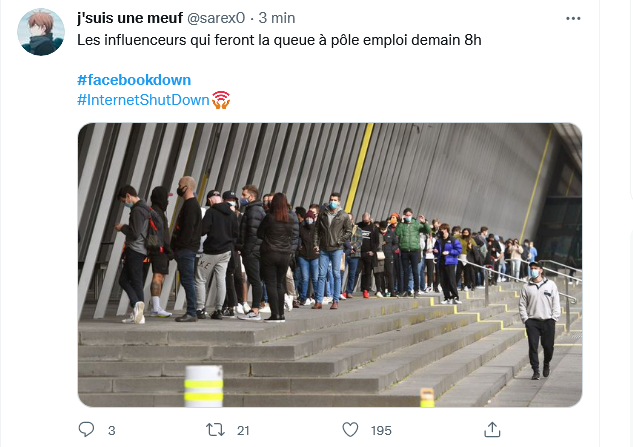The width and height of the screenshot is (633, 447).
Task: Click the reply speech bubble icon
Action: point(85,430)
